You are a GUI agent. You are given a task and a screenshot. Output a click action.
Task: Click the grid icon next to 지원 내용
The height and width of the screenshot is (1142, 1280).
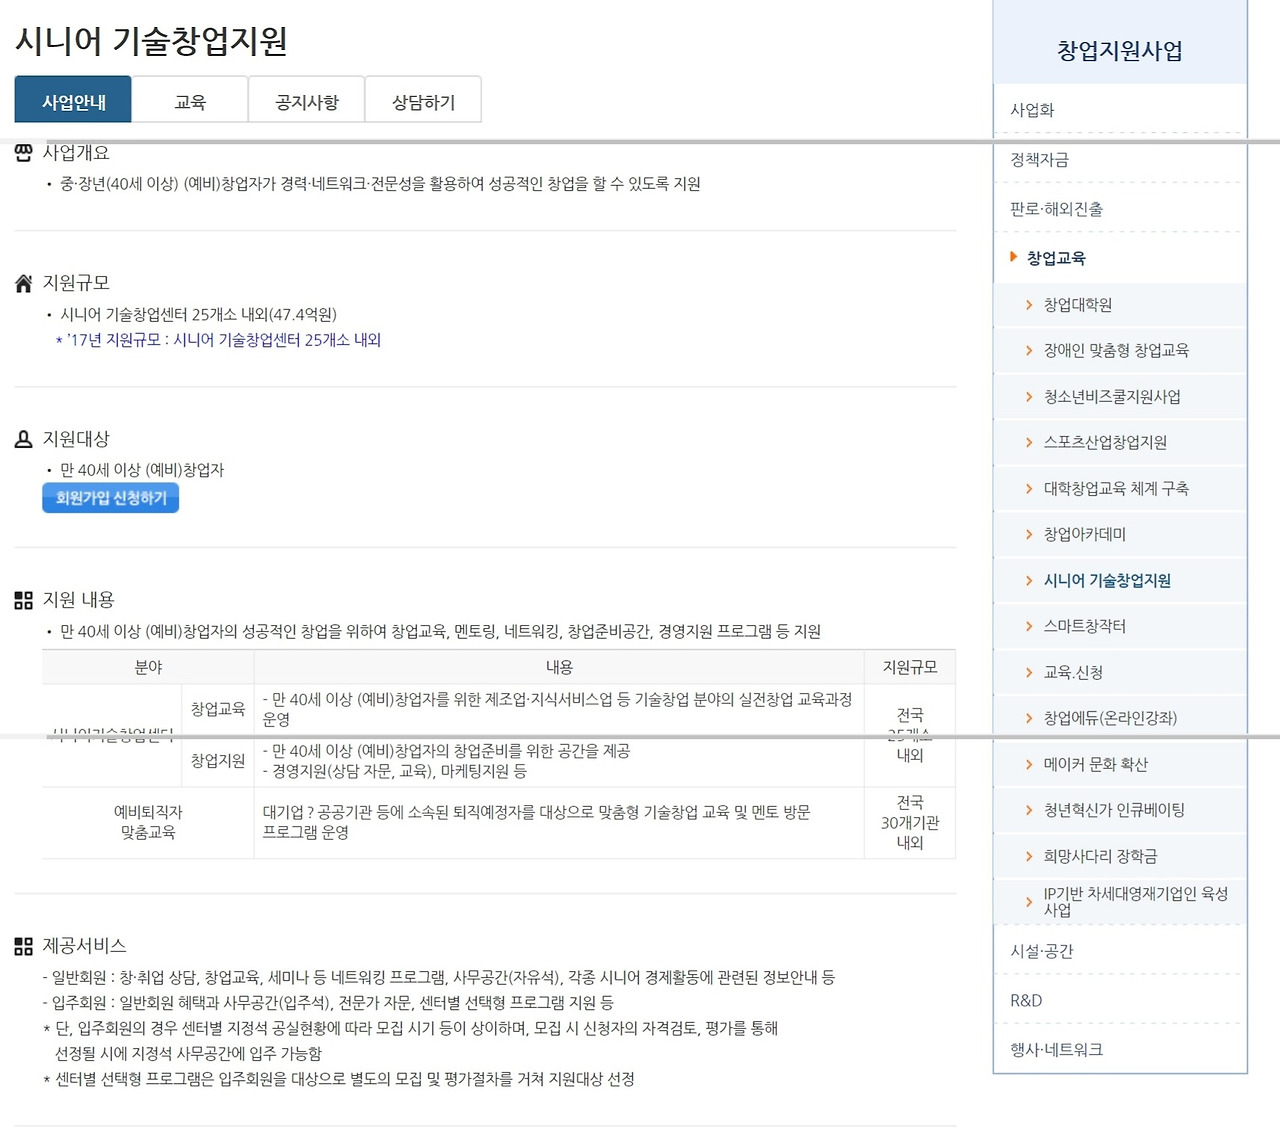(22, 599)
